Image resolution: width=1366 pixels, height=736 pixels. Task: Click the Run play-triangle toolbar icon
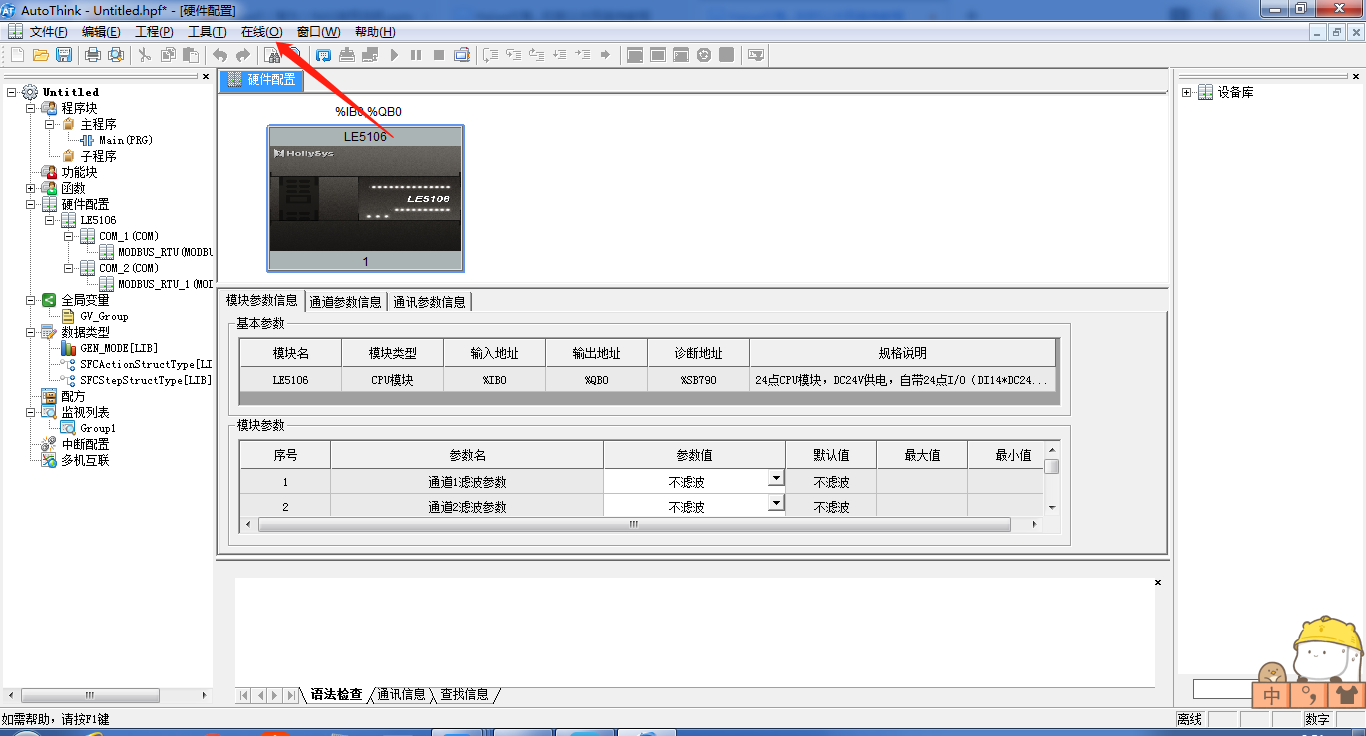coord(394,55)
